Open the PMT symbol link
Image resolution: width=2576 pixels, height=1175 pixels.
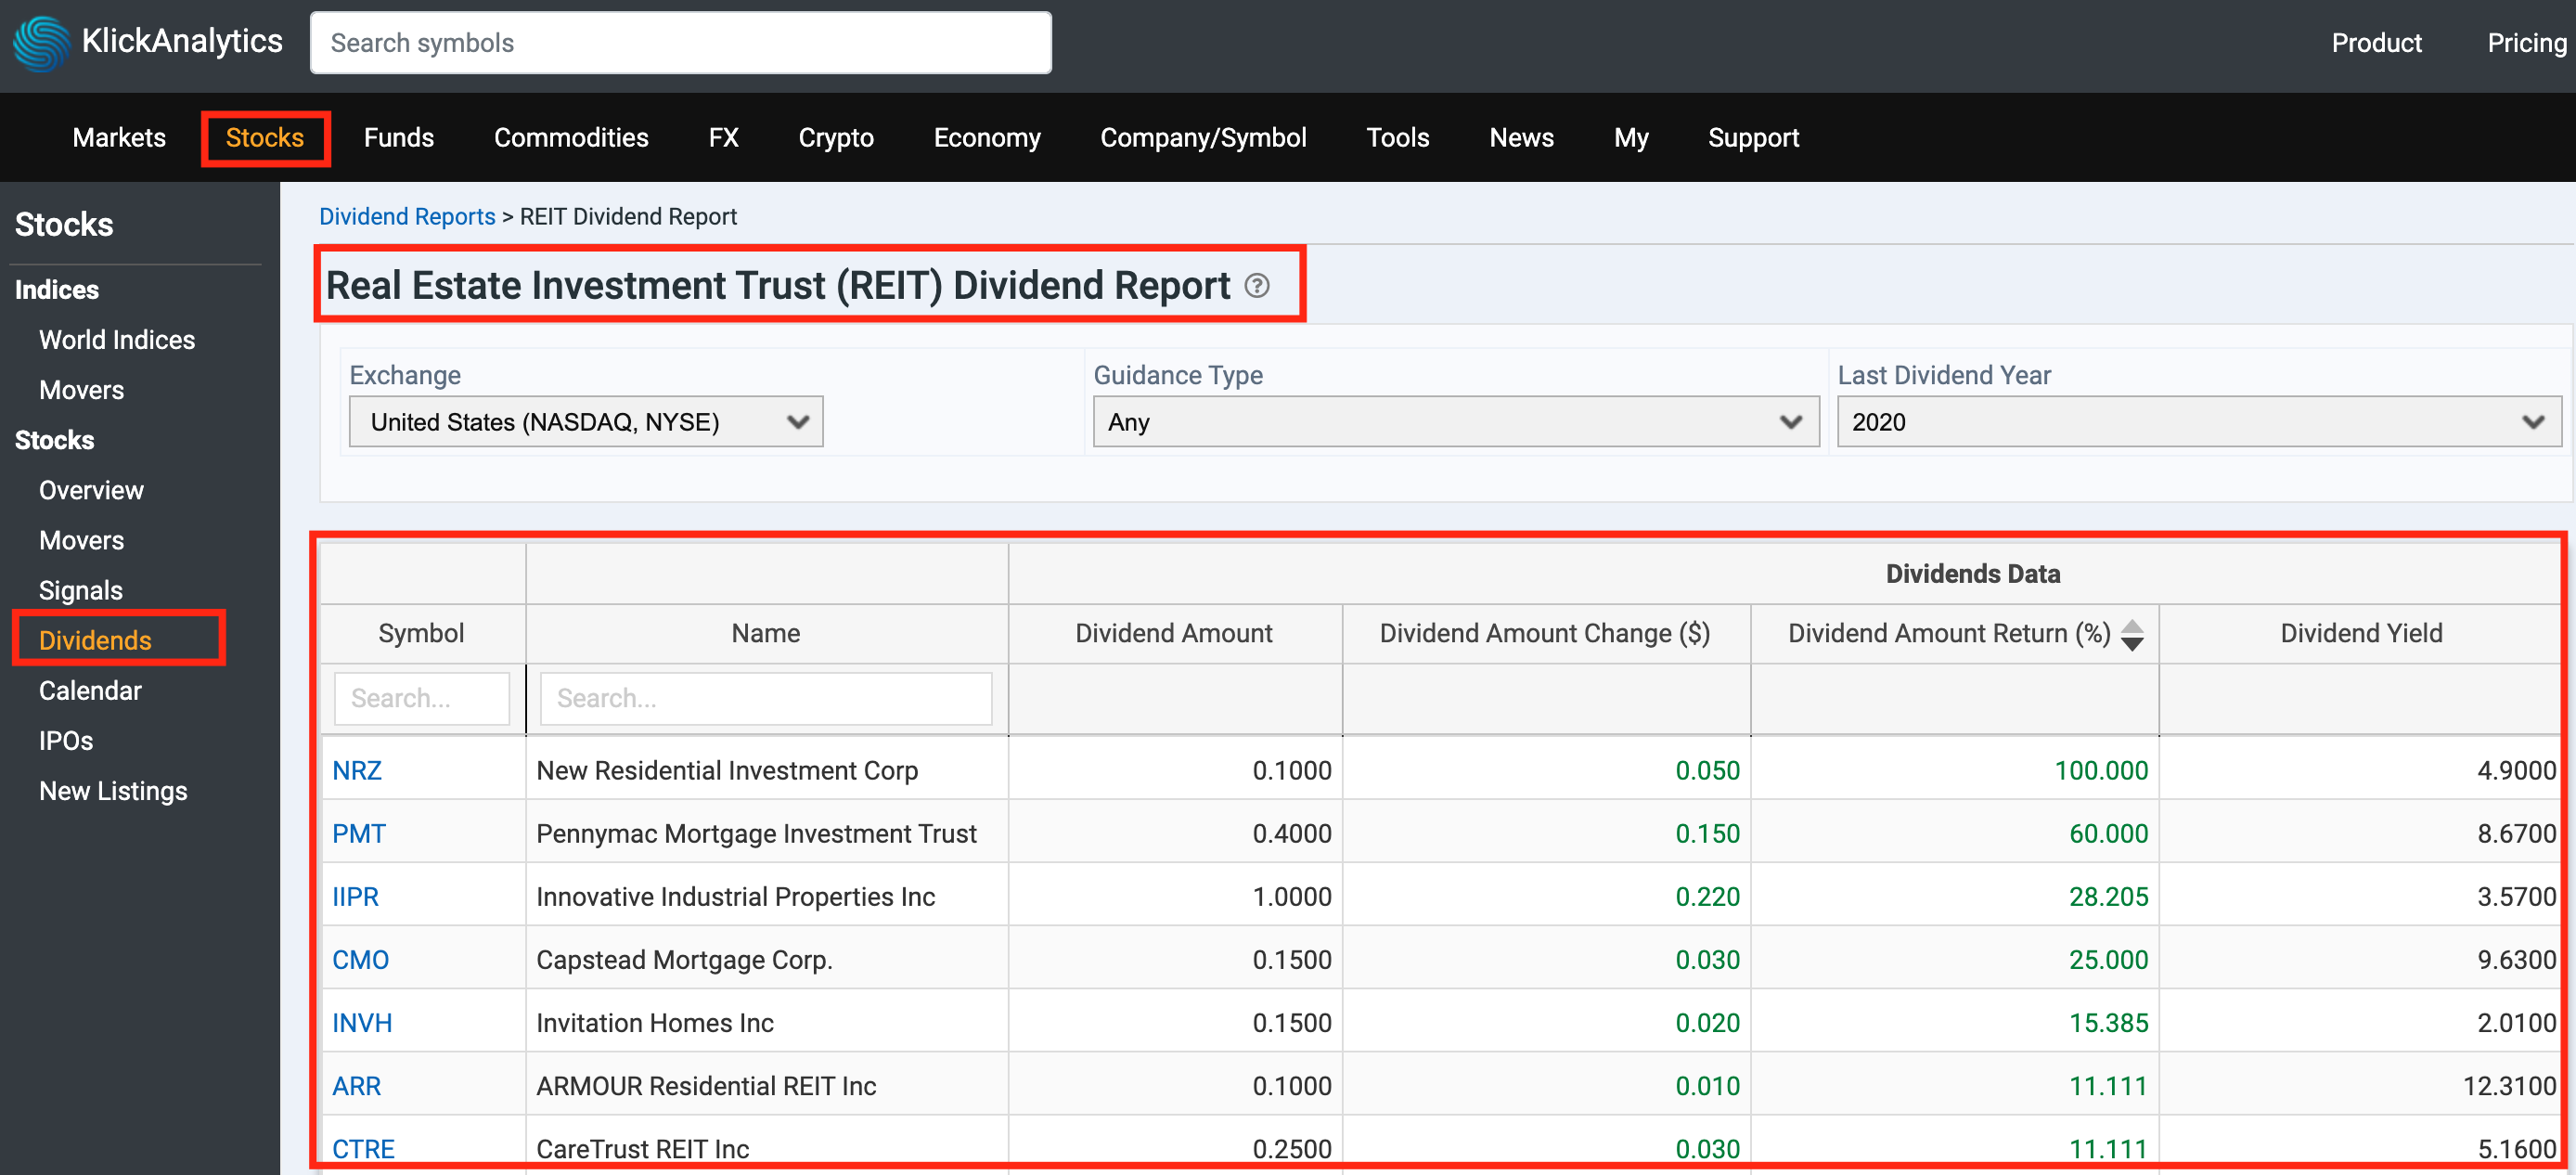(x=359, y=833)
